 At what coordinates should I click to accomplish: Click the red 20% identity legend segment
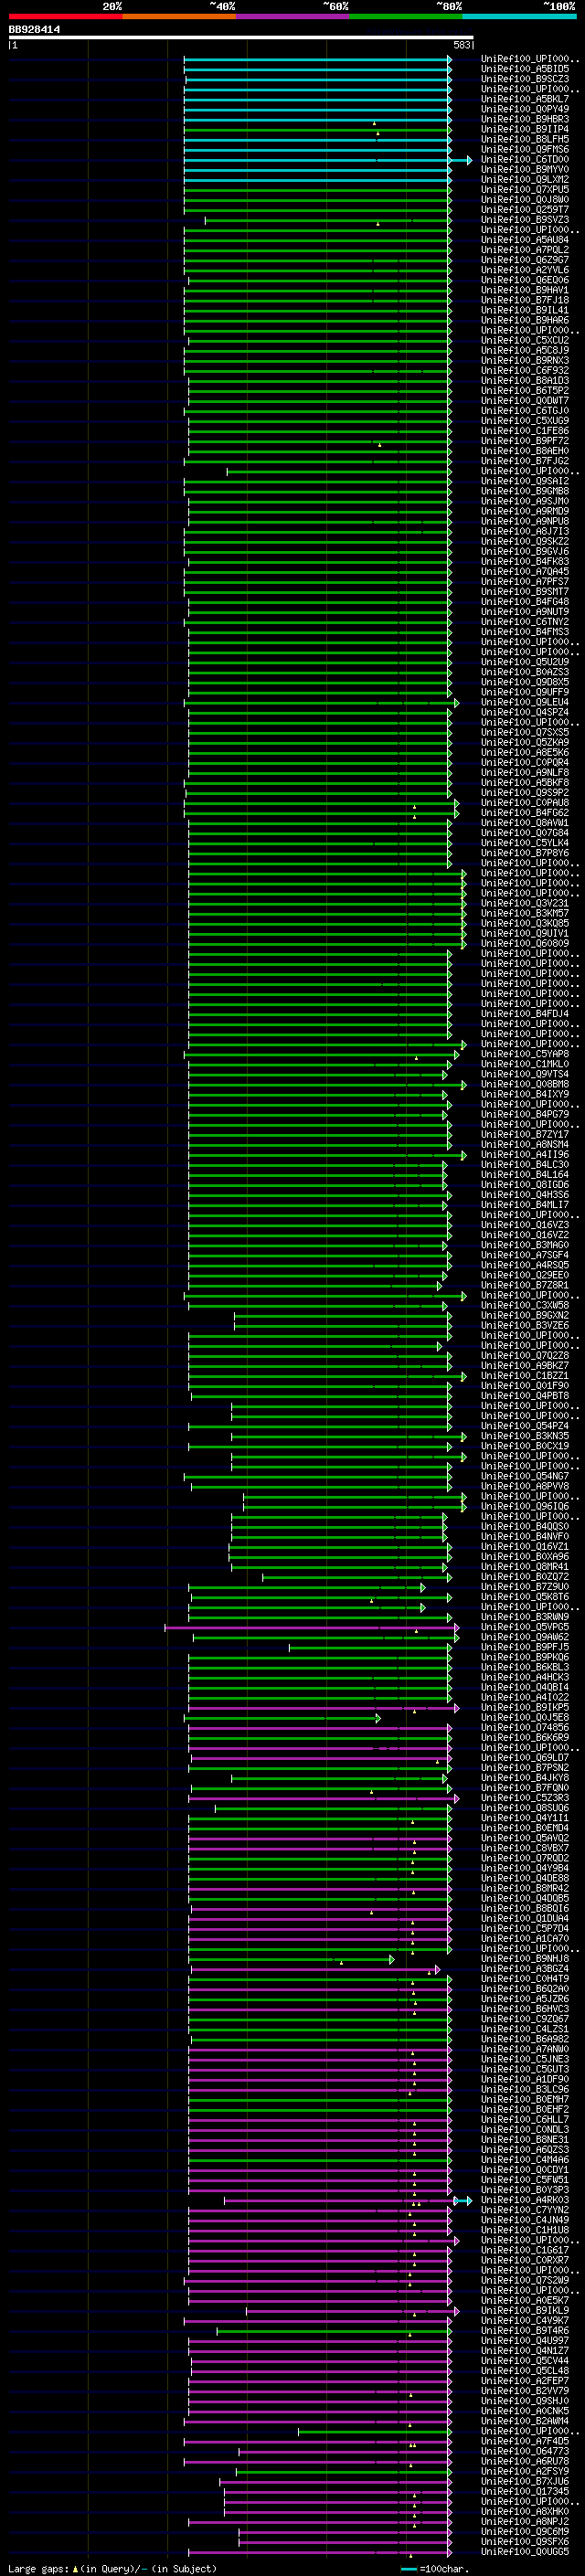65,16
